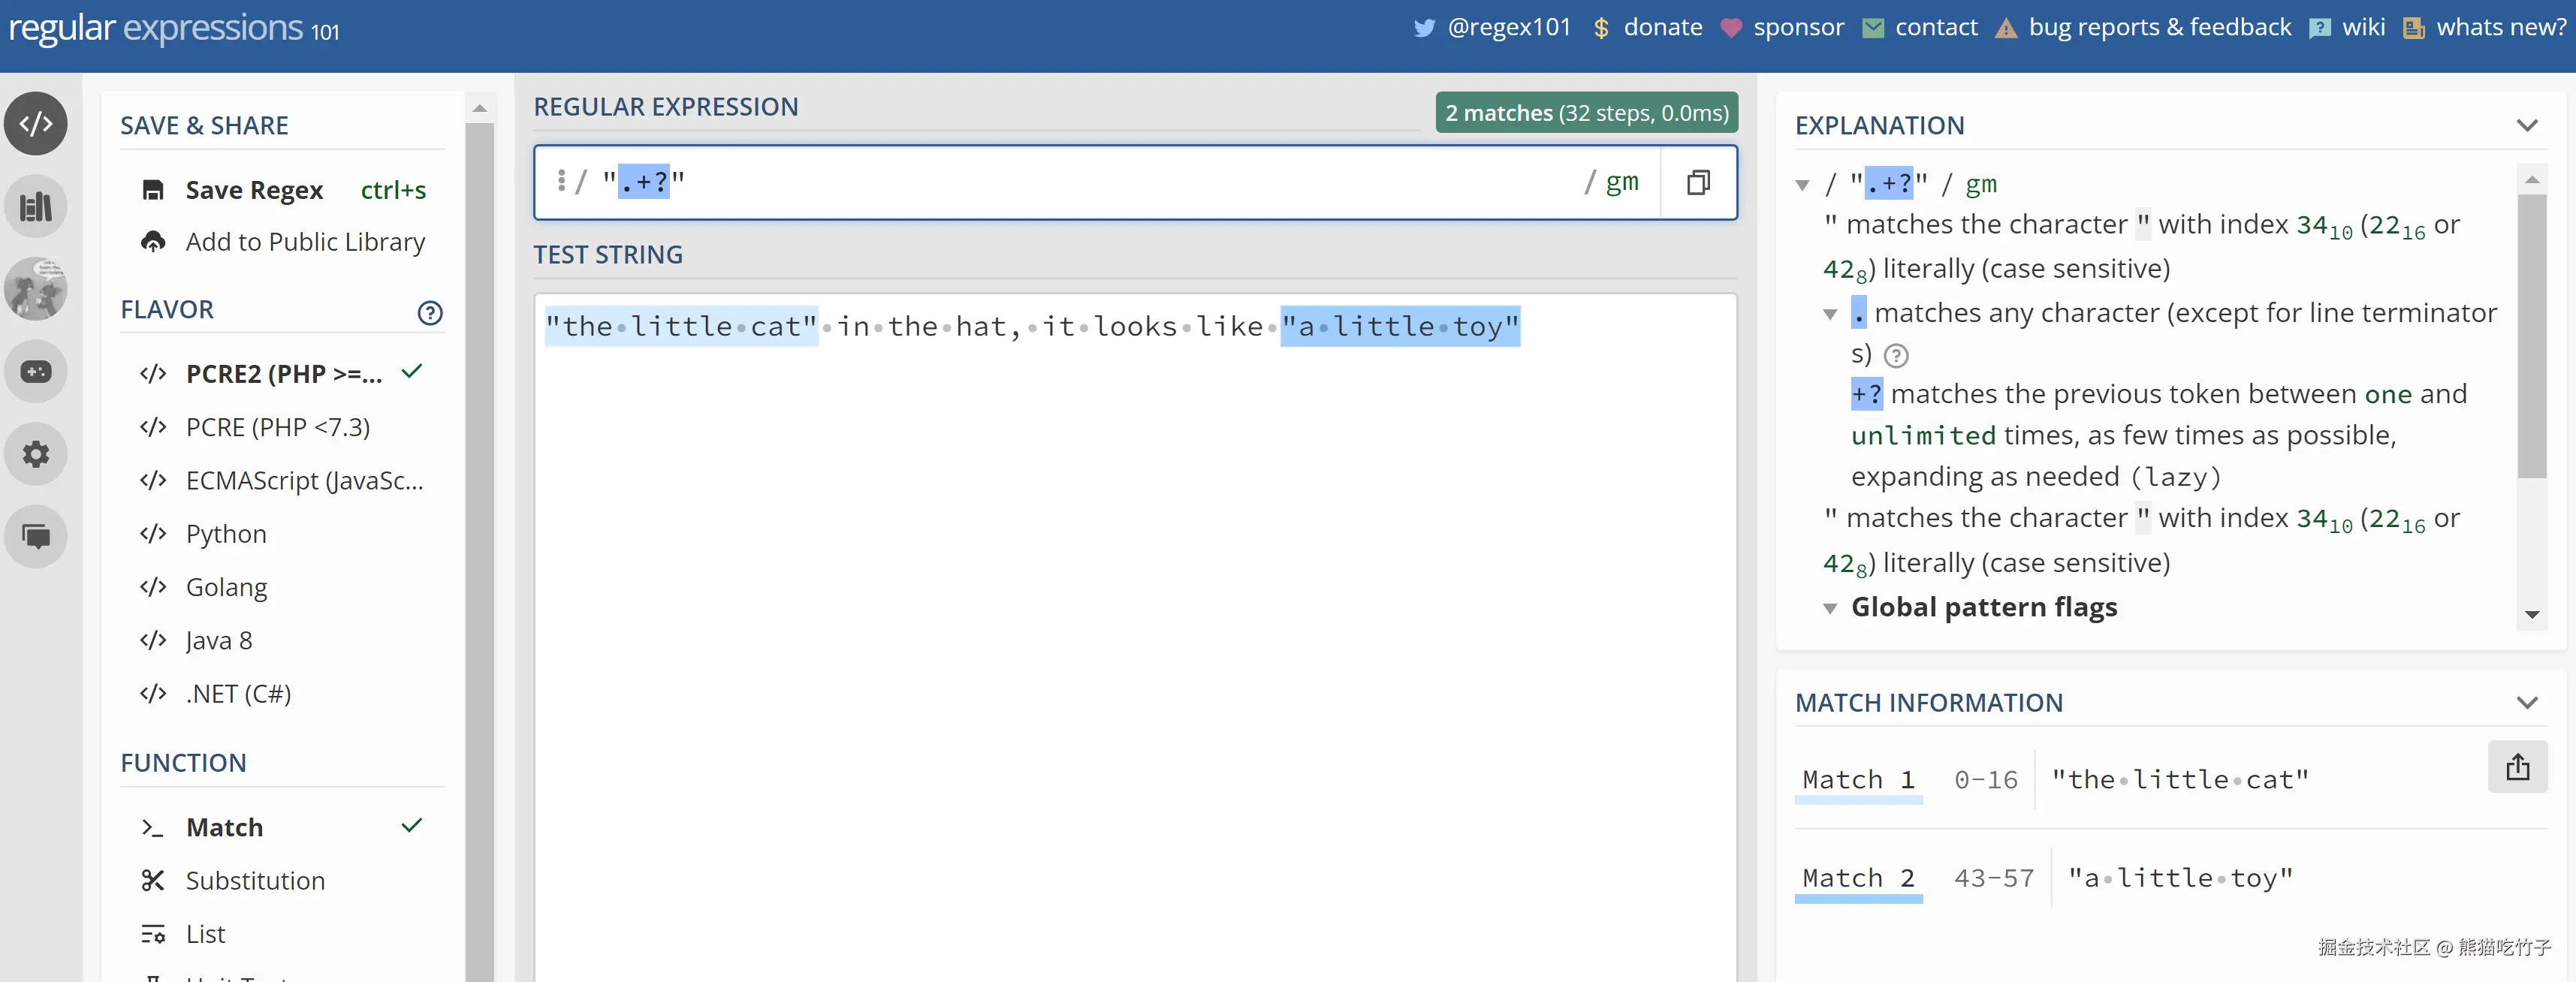Viewport: 2576px width, 982px height.
Task: Open the flavor help question mark icon
Action: coord(430,313)
